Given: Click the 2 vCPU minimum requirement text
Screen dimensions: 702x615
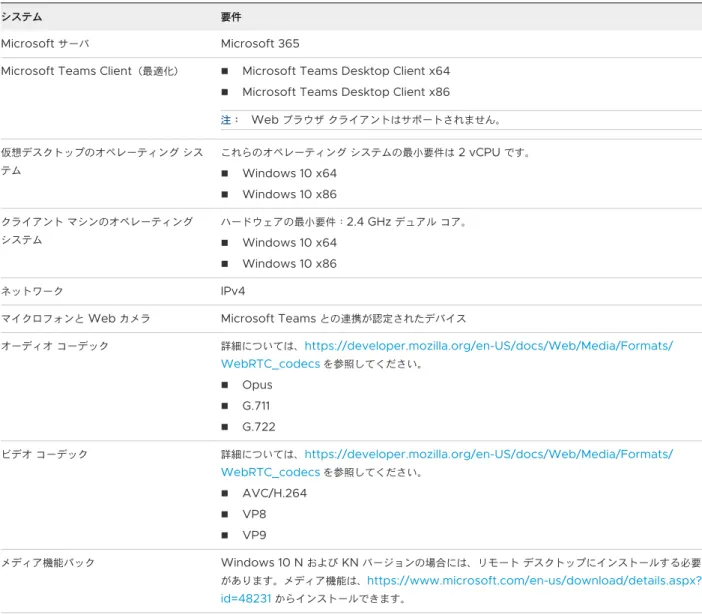Looking at the screenshot, I should (376, 153).
